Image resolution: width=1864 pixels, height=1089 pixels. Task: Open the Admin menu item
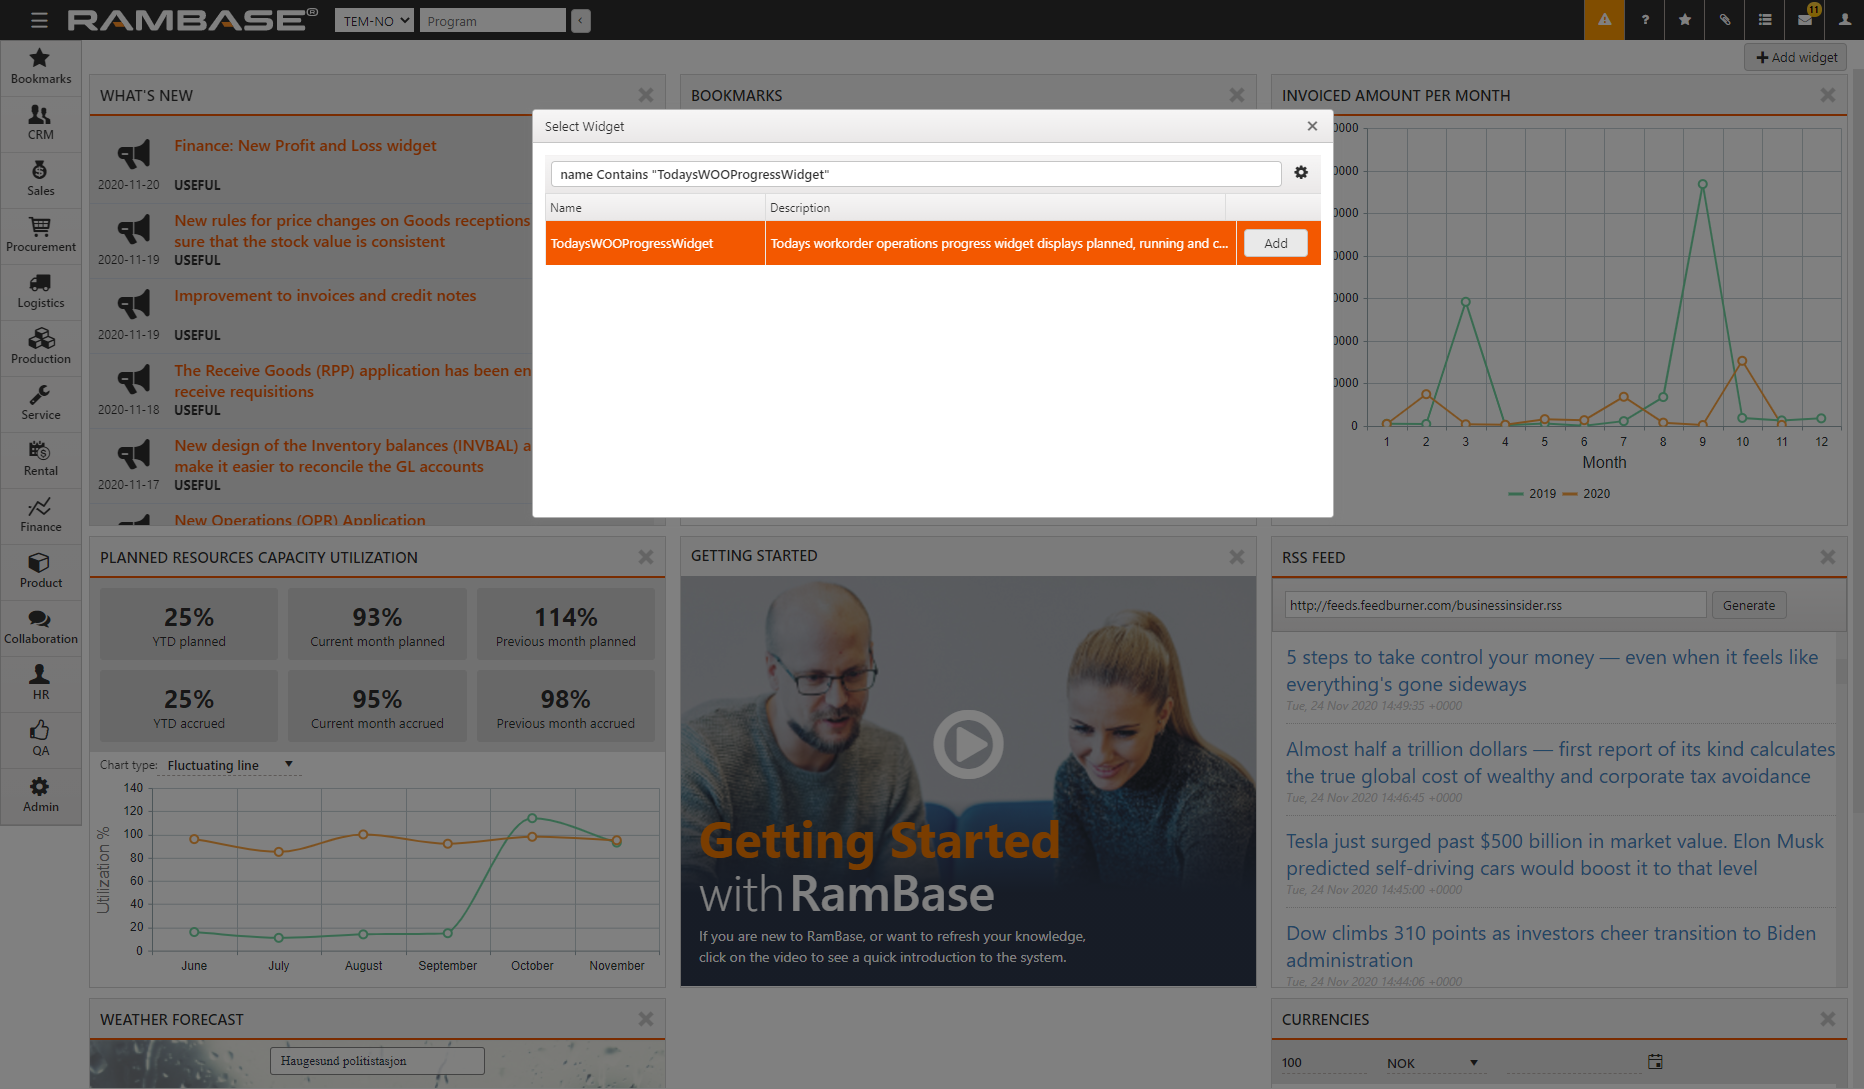pyautogui.click(x=41, y=795)
